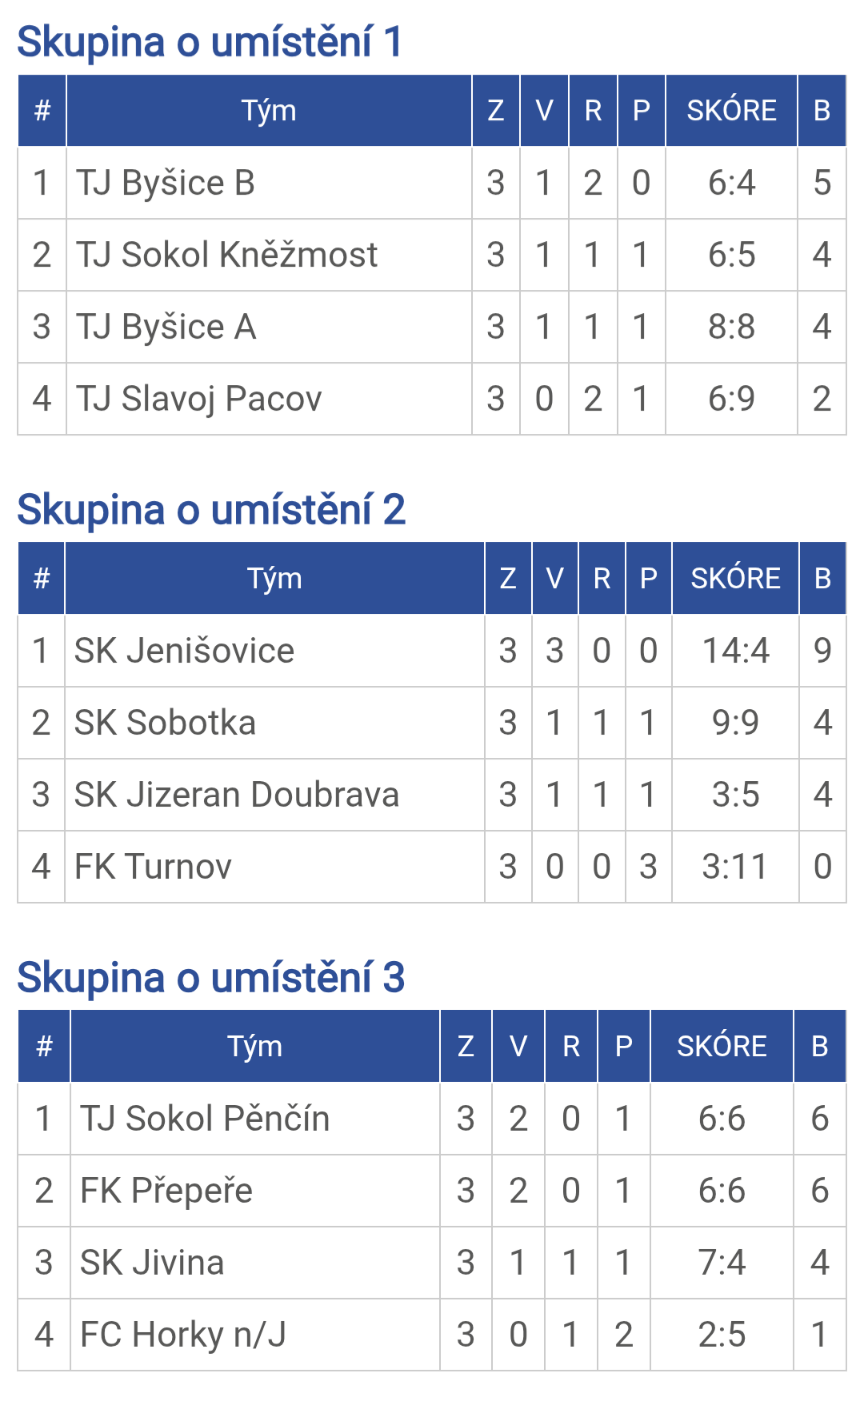This screenshot has height=1408, width=864.
Task: Select SK Jizeran Doubrava in the table
Action: point(237,795)
